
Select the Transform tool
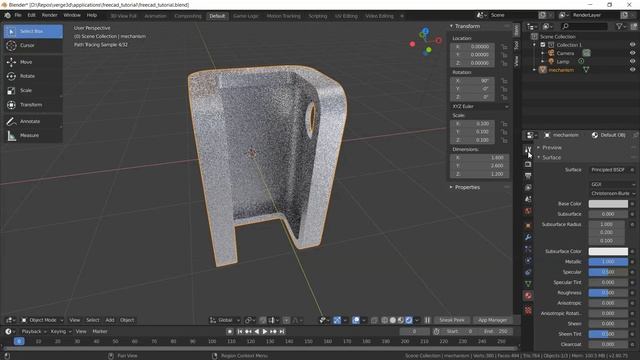click(x=33, y=105)
